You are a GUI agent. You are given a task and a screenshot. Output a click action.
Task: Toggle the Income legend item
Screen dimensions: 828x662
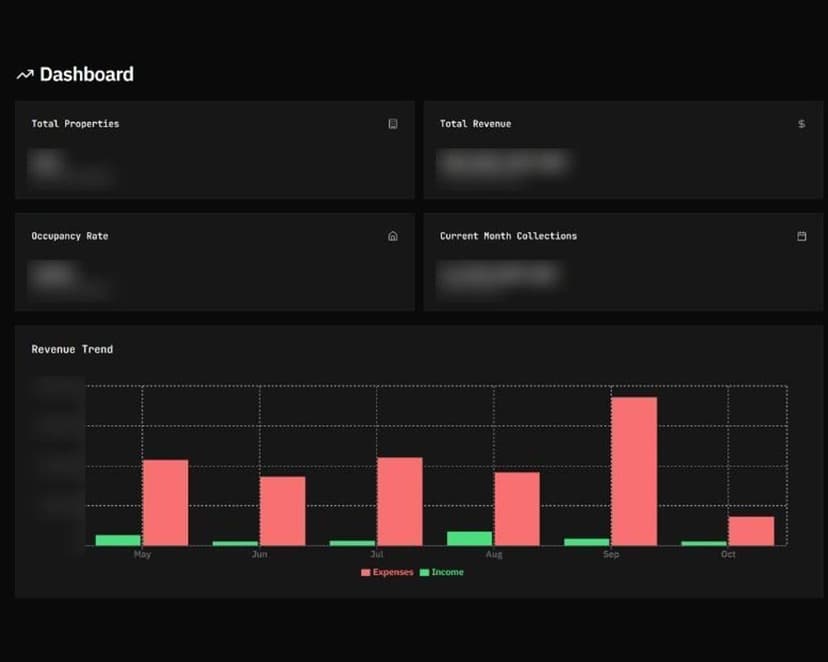coord(441,572)
